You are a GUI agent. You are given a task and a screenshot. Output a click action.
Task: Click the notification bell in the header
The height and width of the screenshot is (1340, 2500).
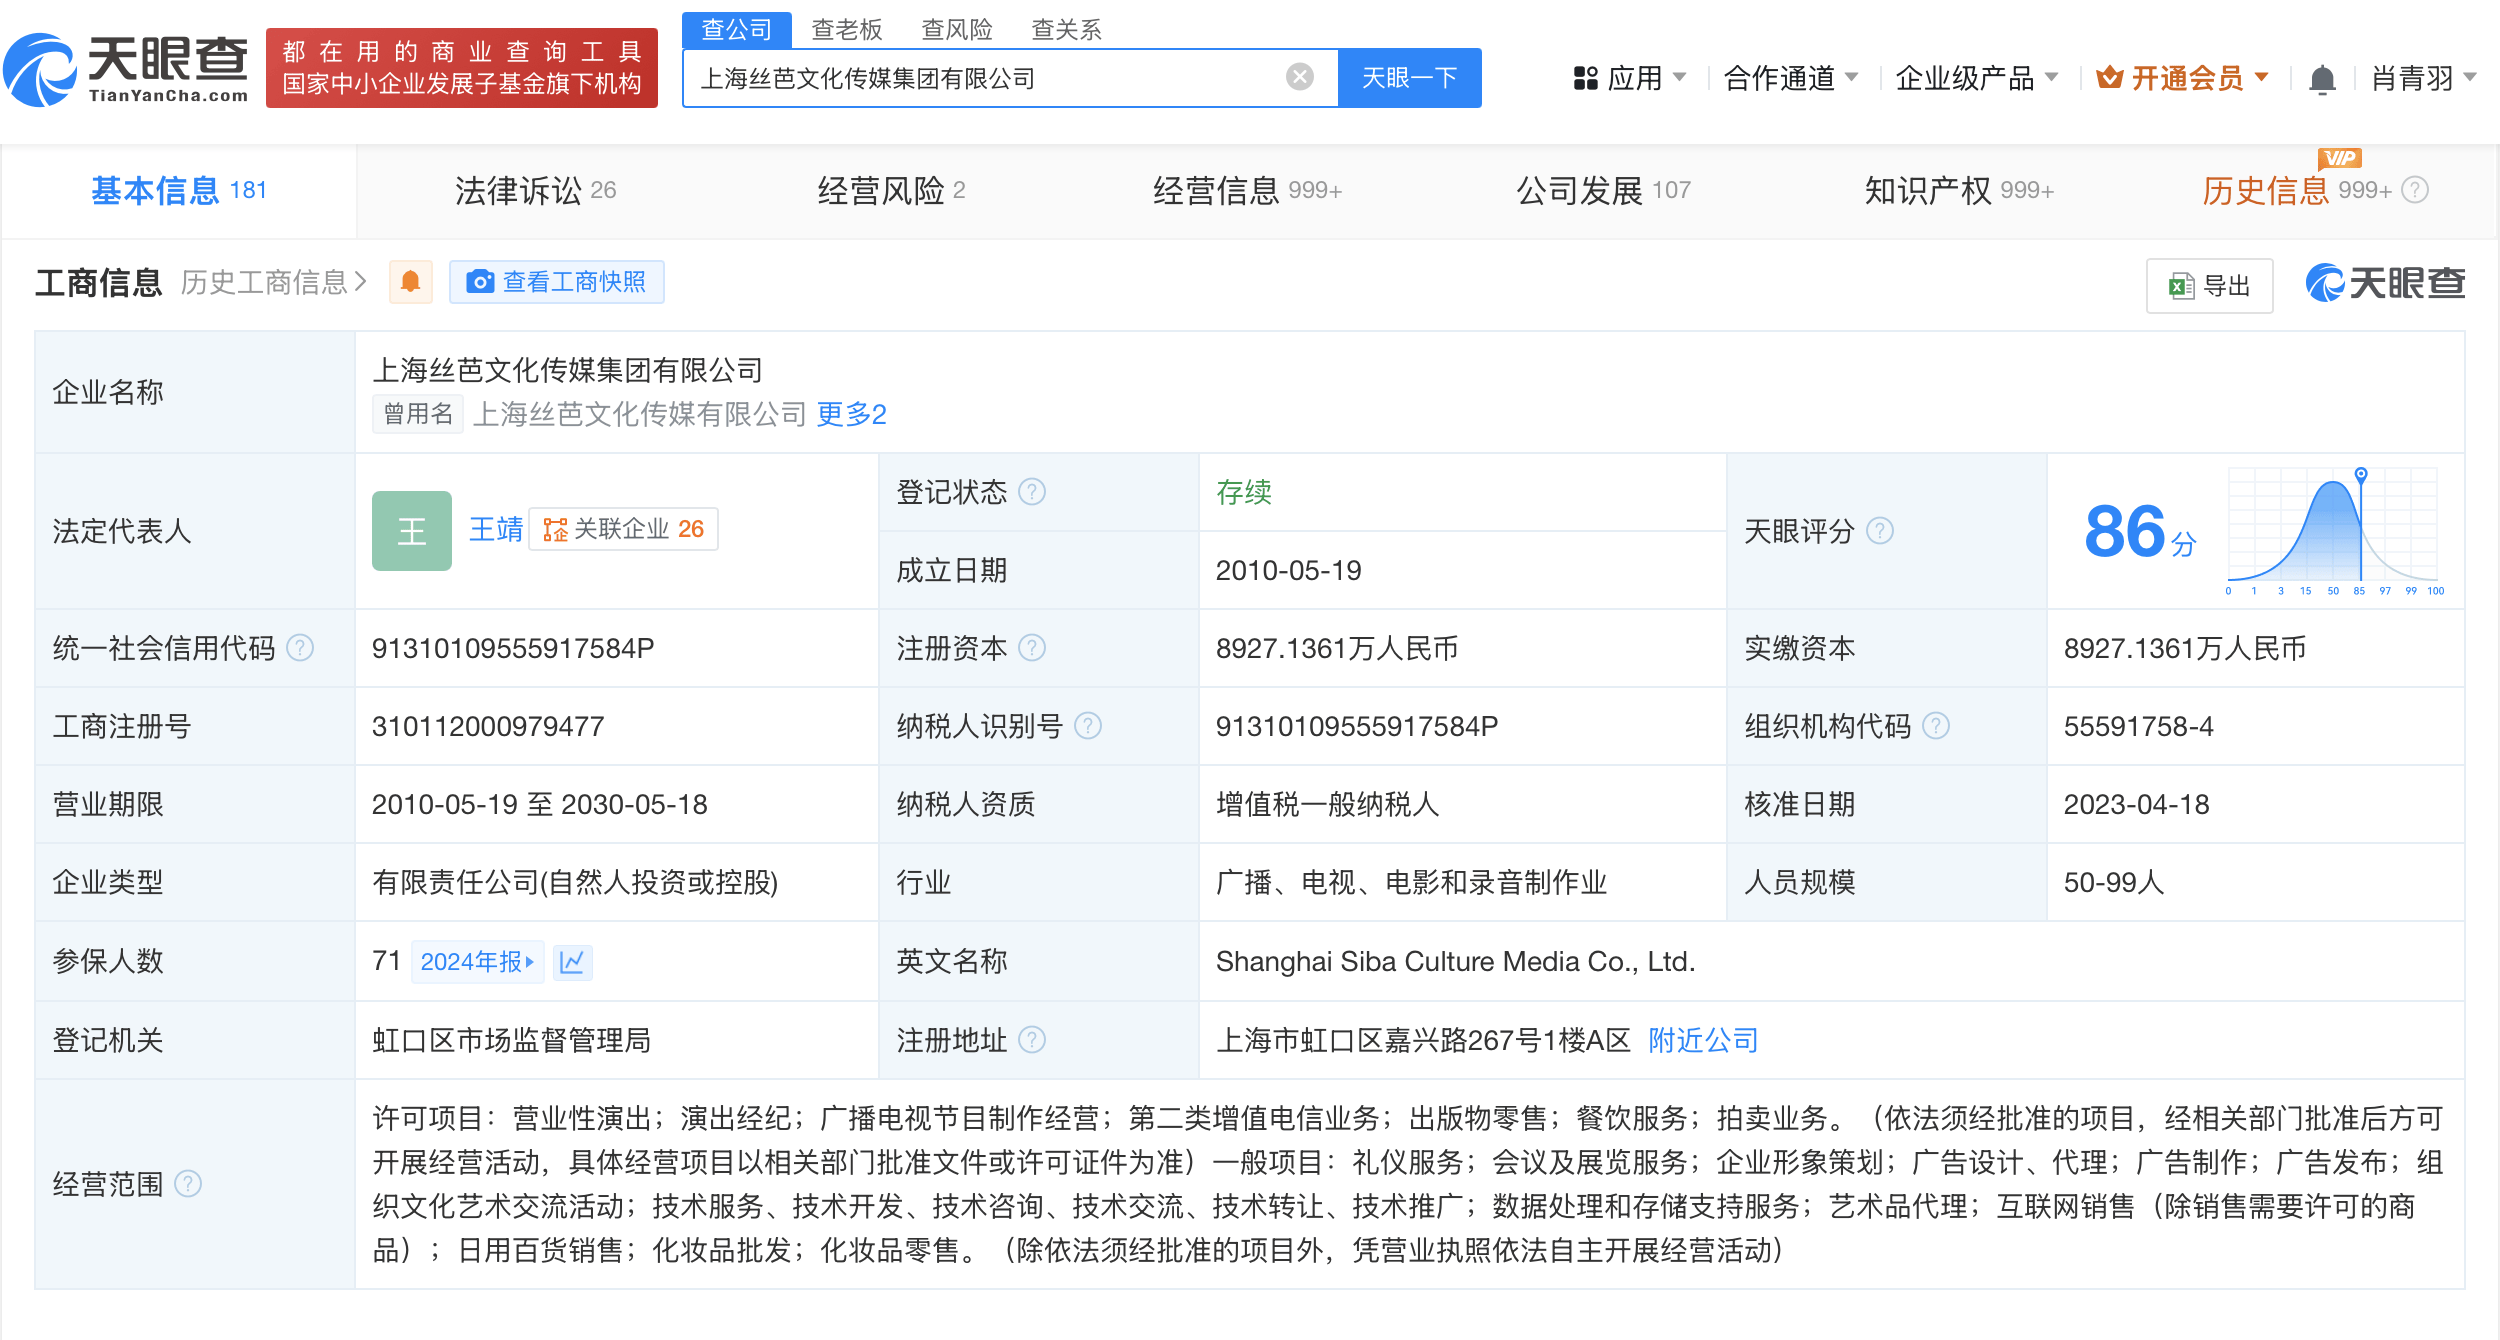[2322, 78]
